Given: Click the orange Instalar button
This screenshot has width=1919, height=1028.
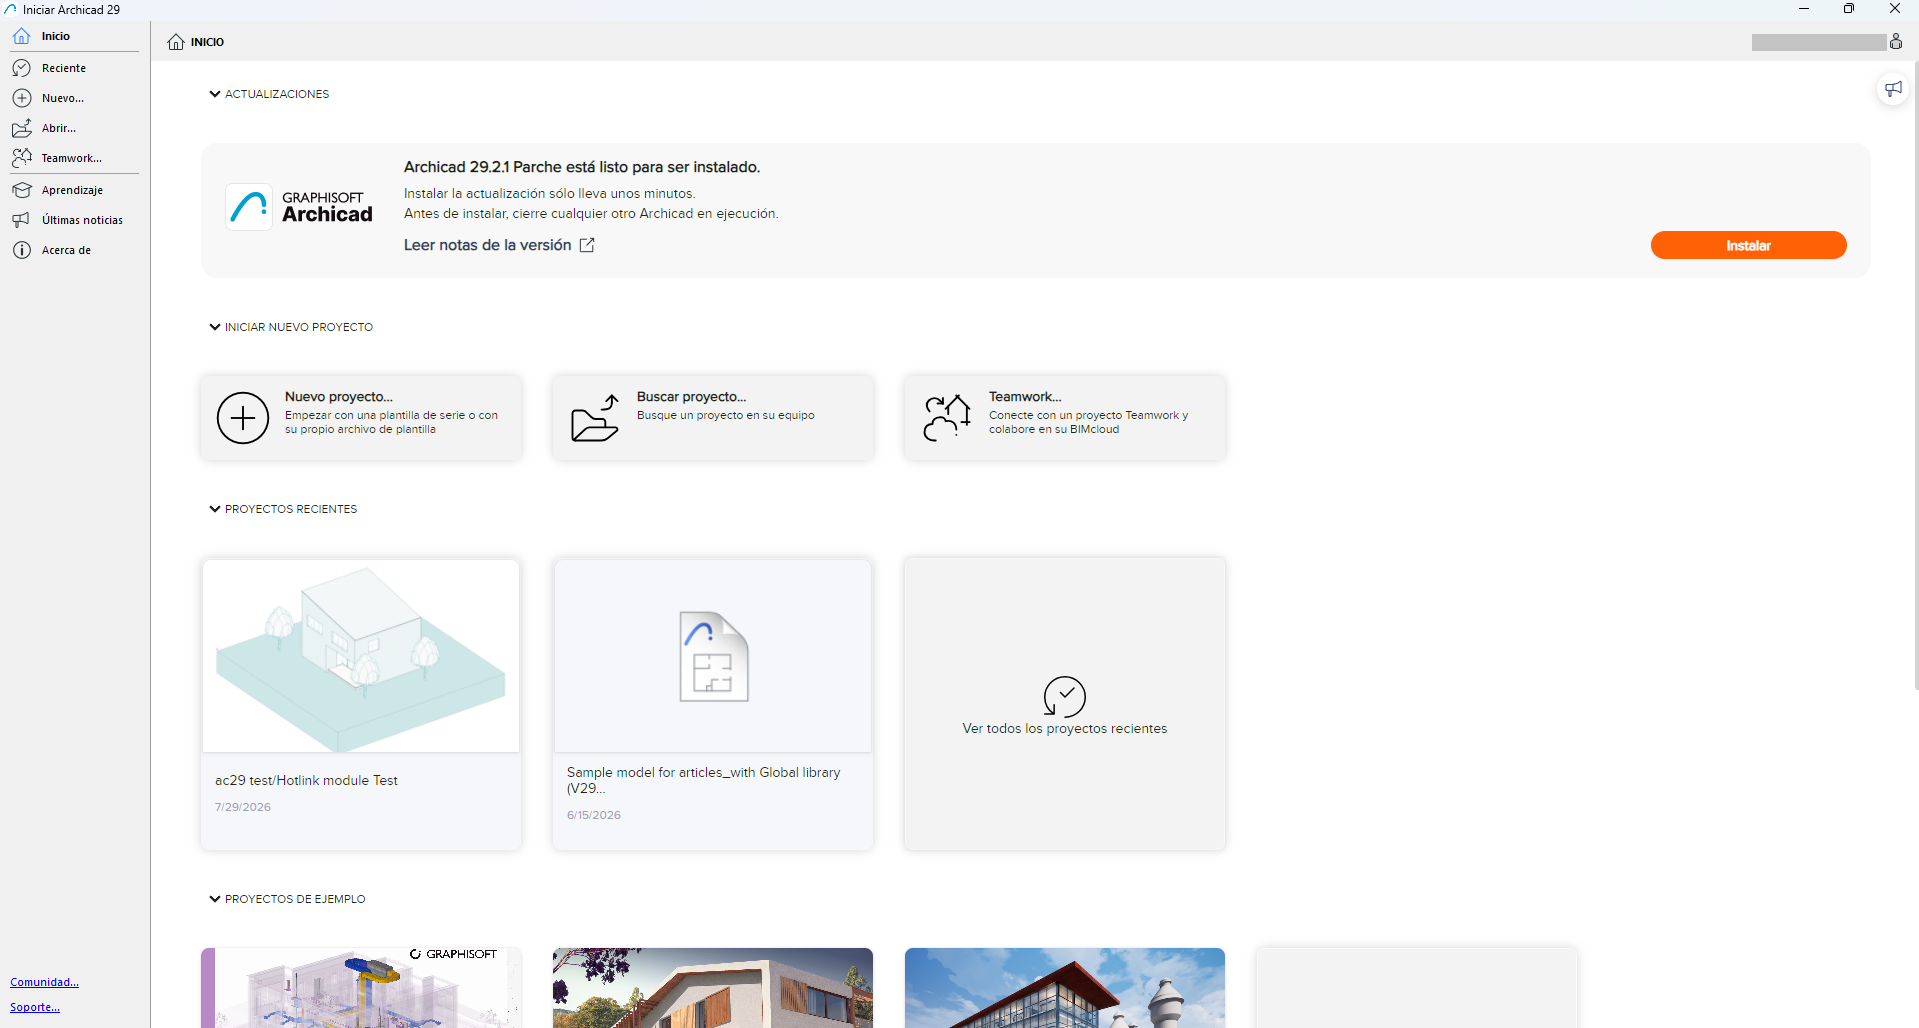Looking at the screenshot, I should (1748, 245).
